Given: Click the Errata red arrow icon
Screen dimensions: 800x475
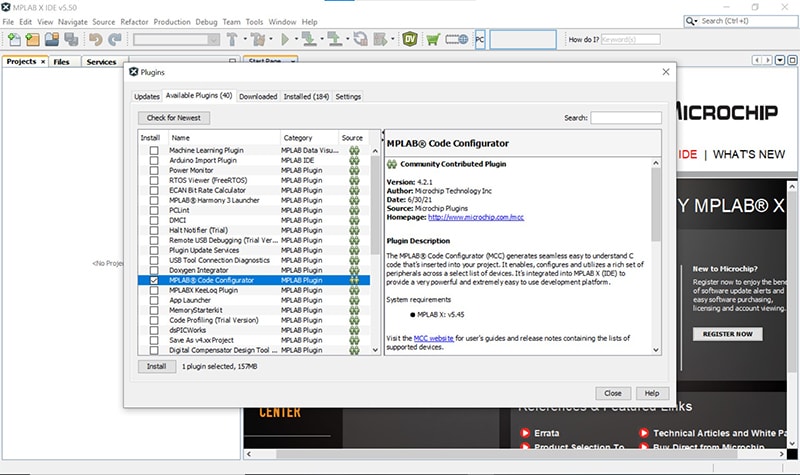Looking at the screenshot, I should click(525, 433).
